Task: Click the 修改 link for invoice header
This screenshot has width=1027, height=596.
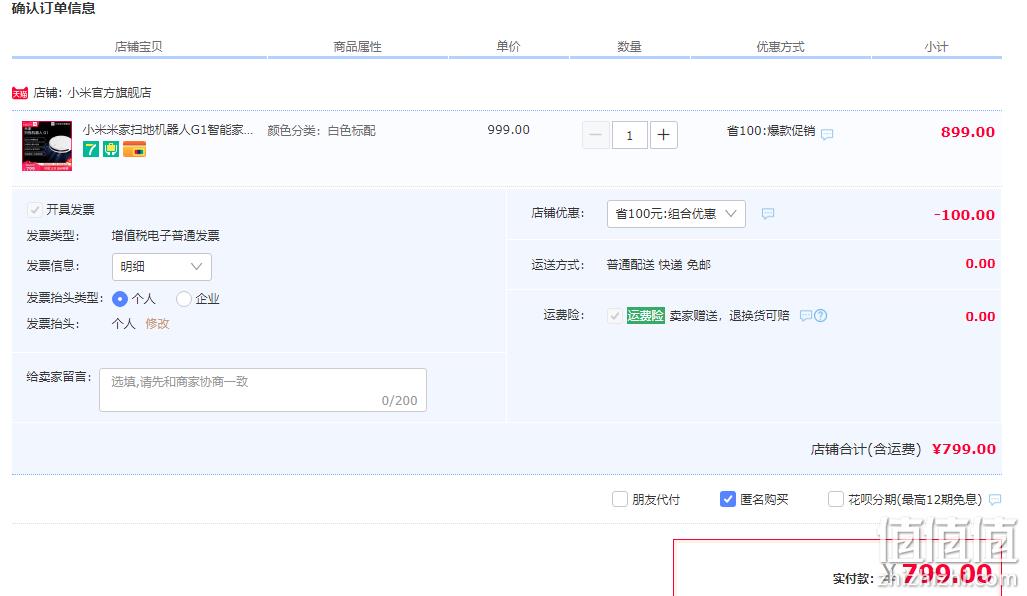Action: tap(157, 324)
